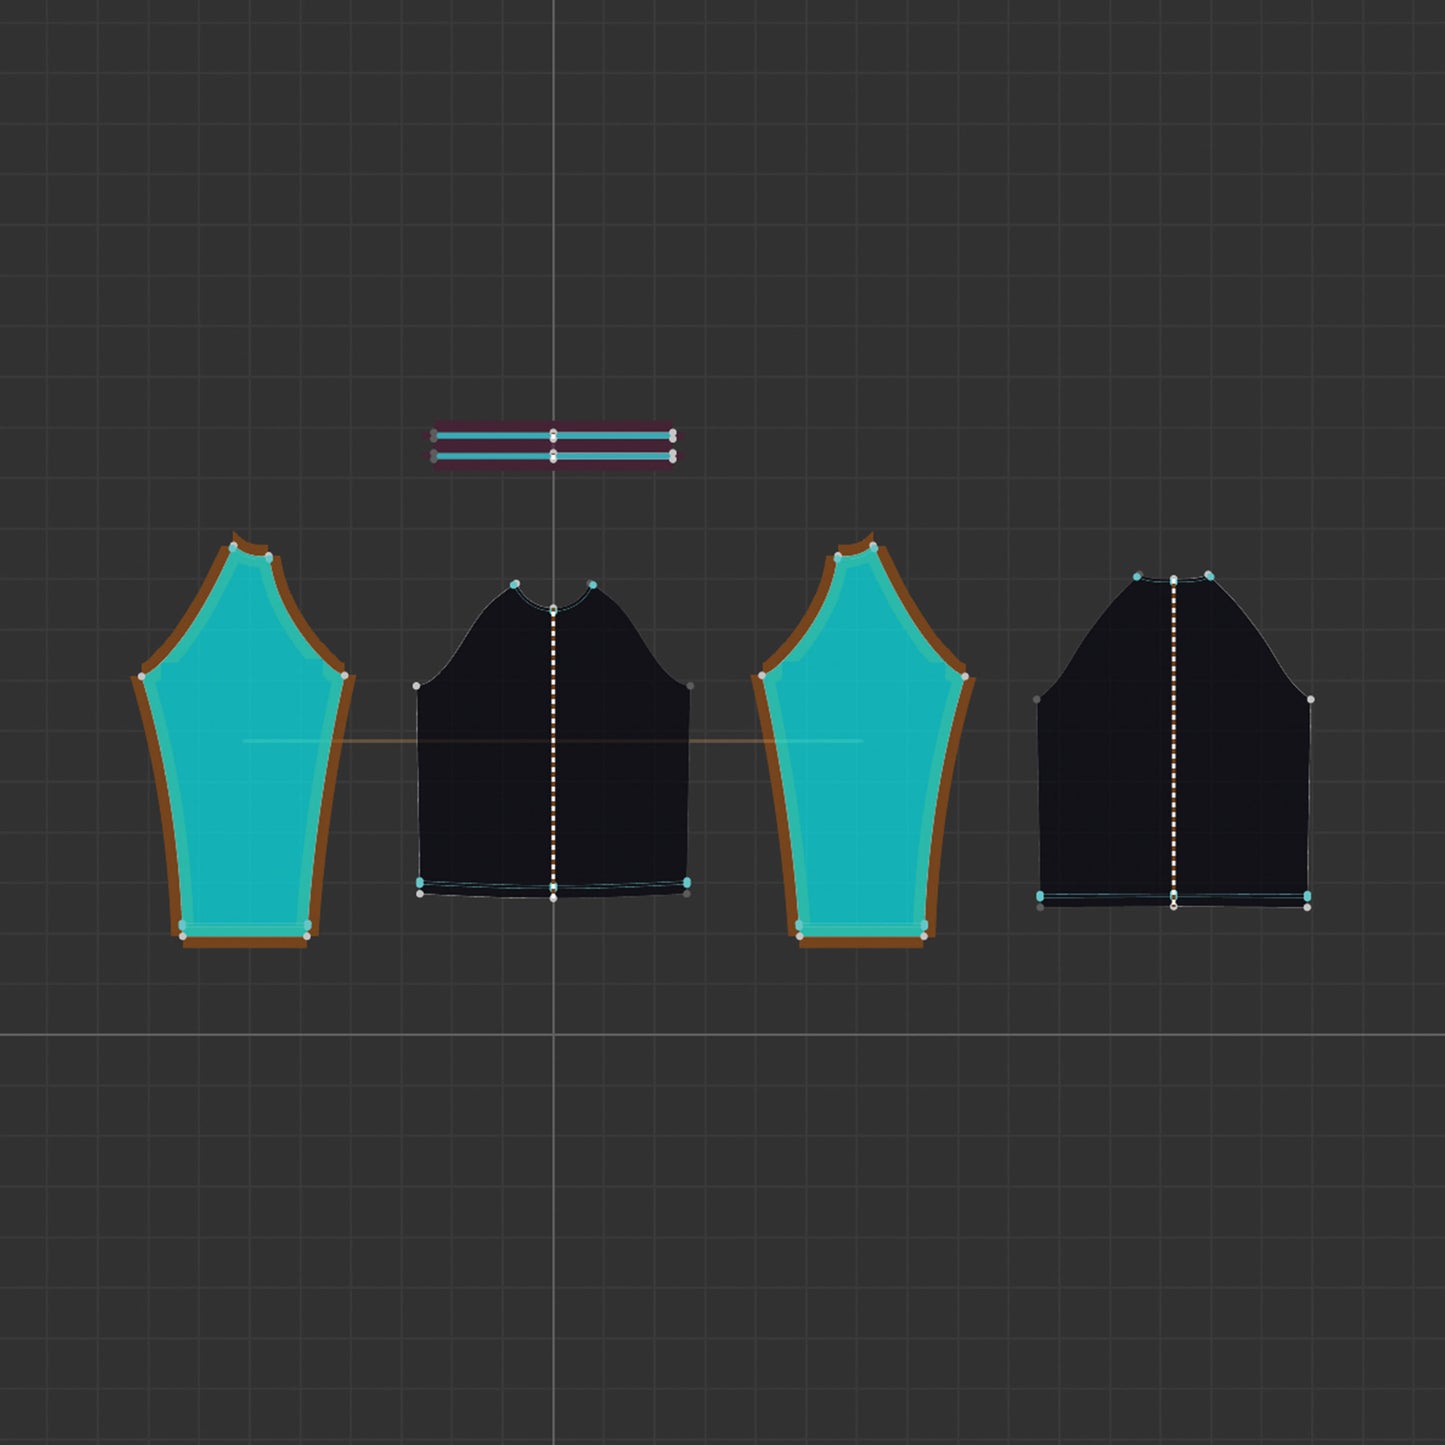Pick the top-right neck point of the back bodice
Image resolution: width=1445 pixels, height=1445 pixels.
(1209, 575)
